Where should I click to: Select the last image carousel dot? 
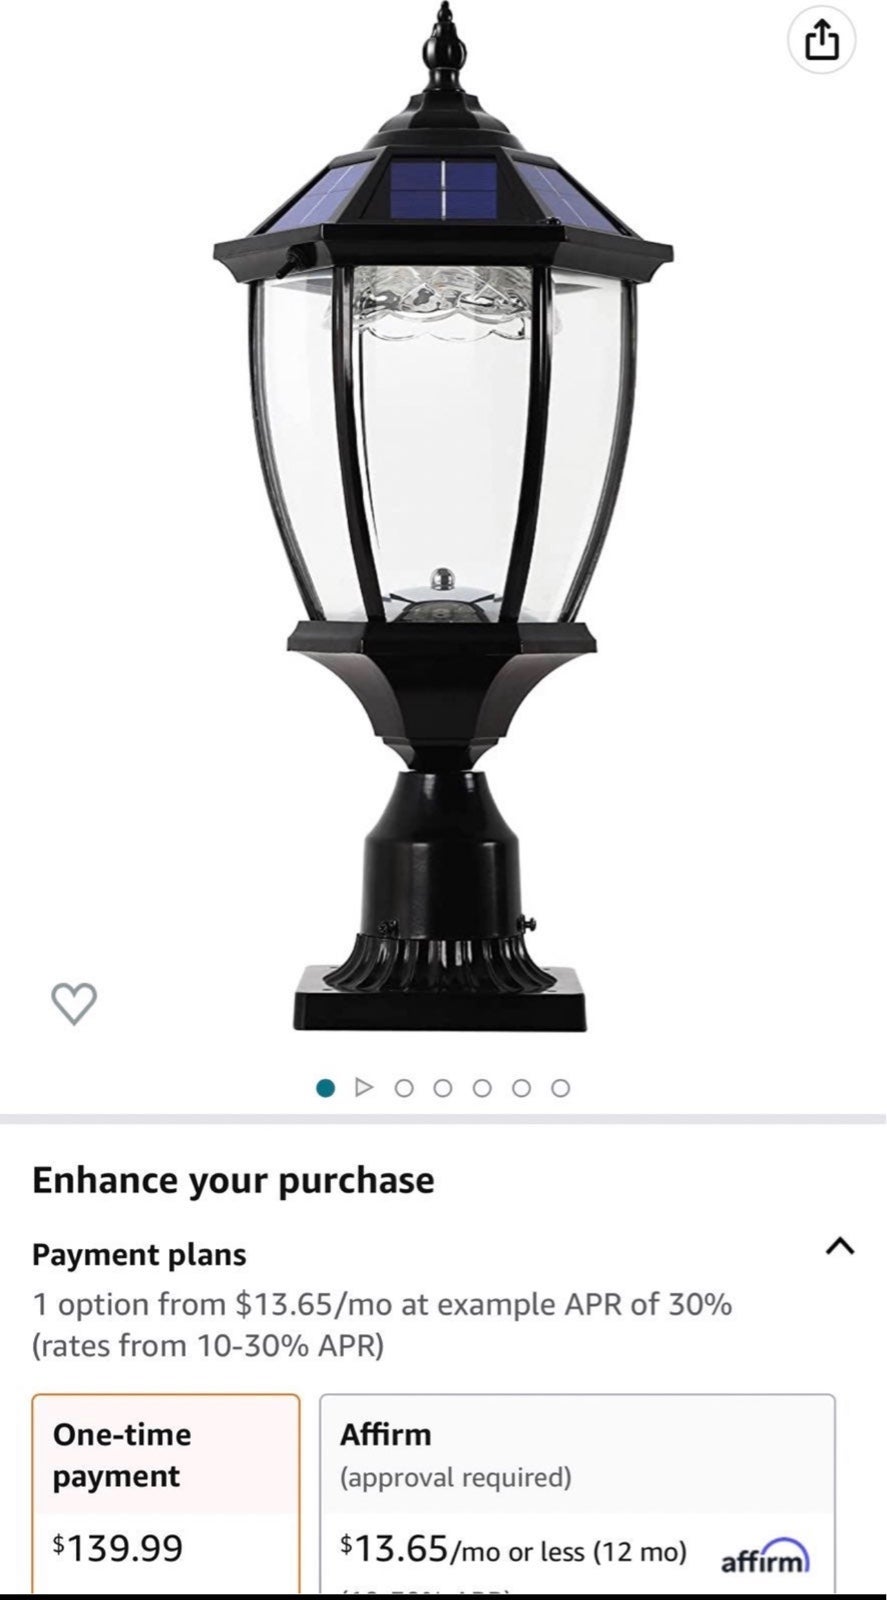tap(560, 1088)
